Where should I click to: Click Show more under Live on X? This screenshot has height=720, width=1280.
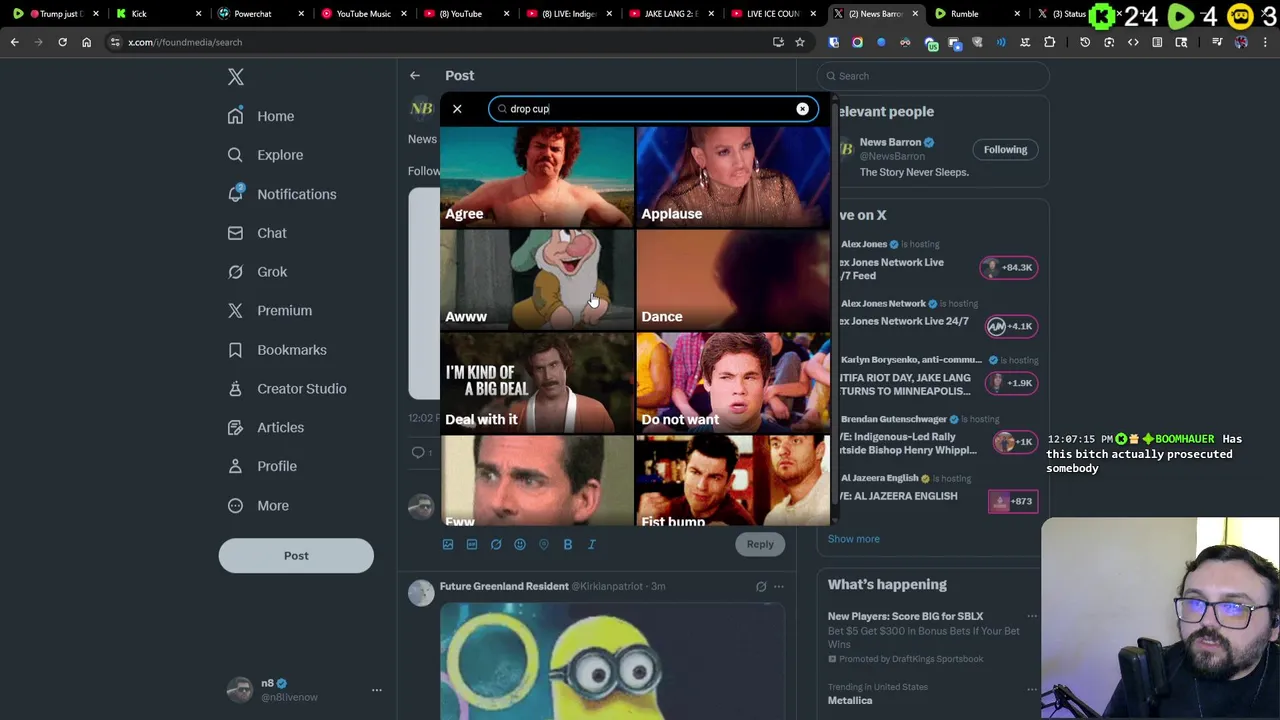click(x=854, y=539)
